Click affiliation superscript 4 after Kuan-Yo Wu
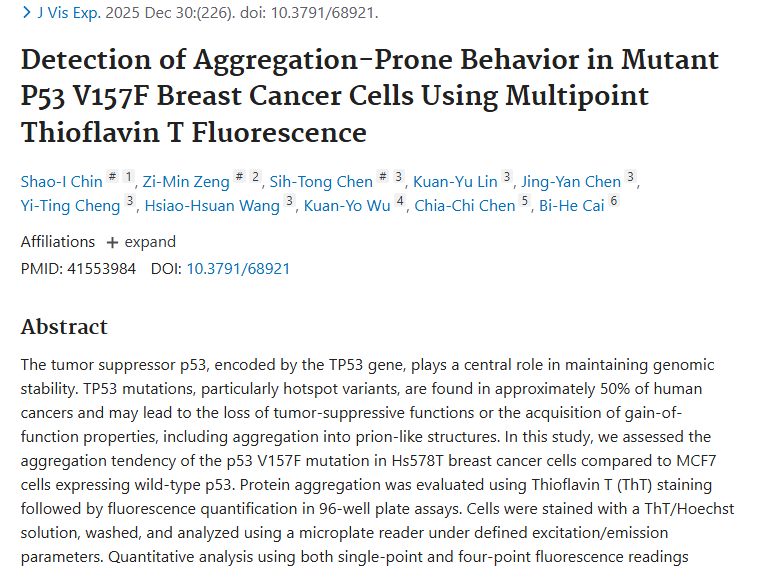Screen dimensions: 760x570 [x=400, y=203]
